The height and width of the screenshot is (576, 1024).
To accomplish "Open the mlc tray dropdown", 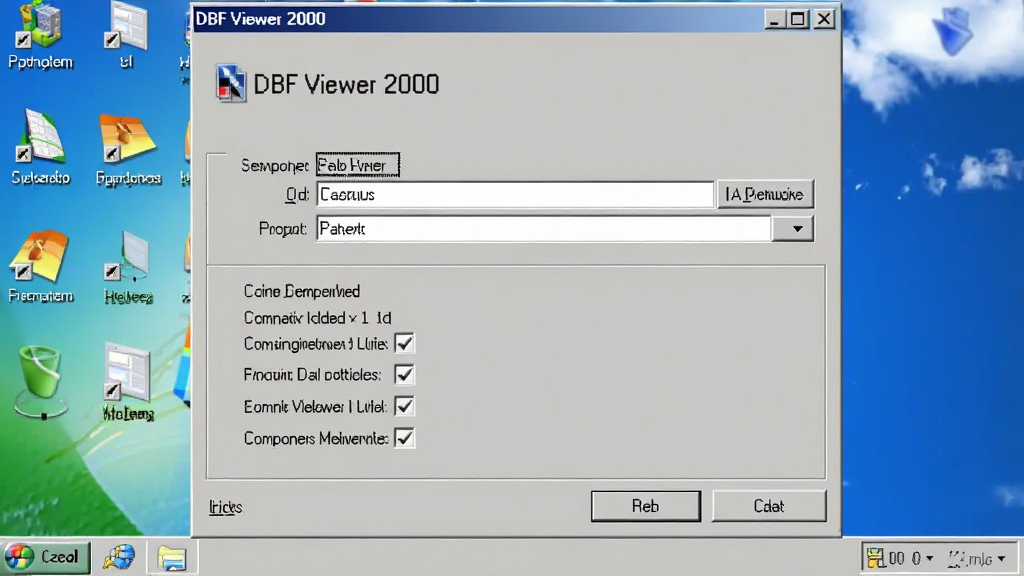I will (1001, 559).
